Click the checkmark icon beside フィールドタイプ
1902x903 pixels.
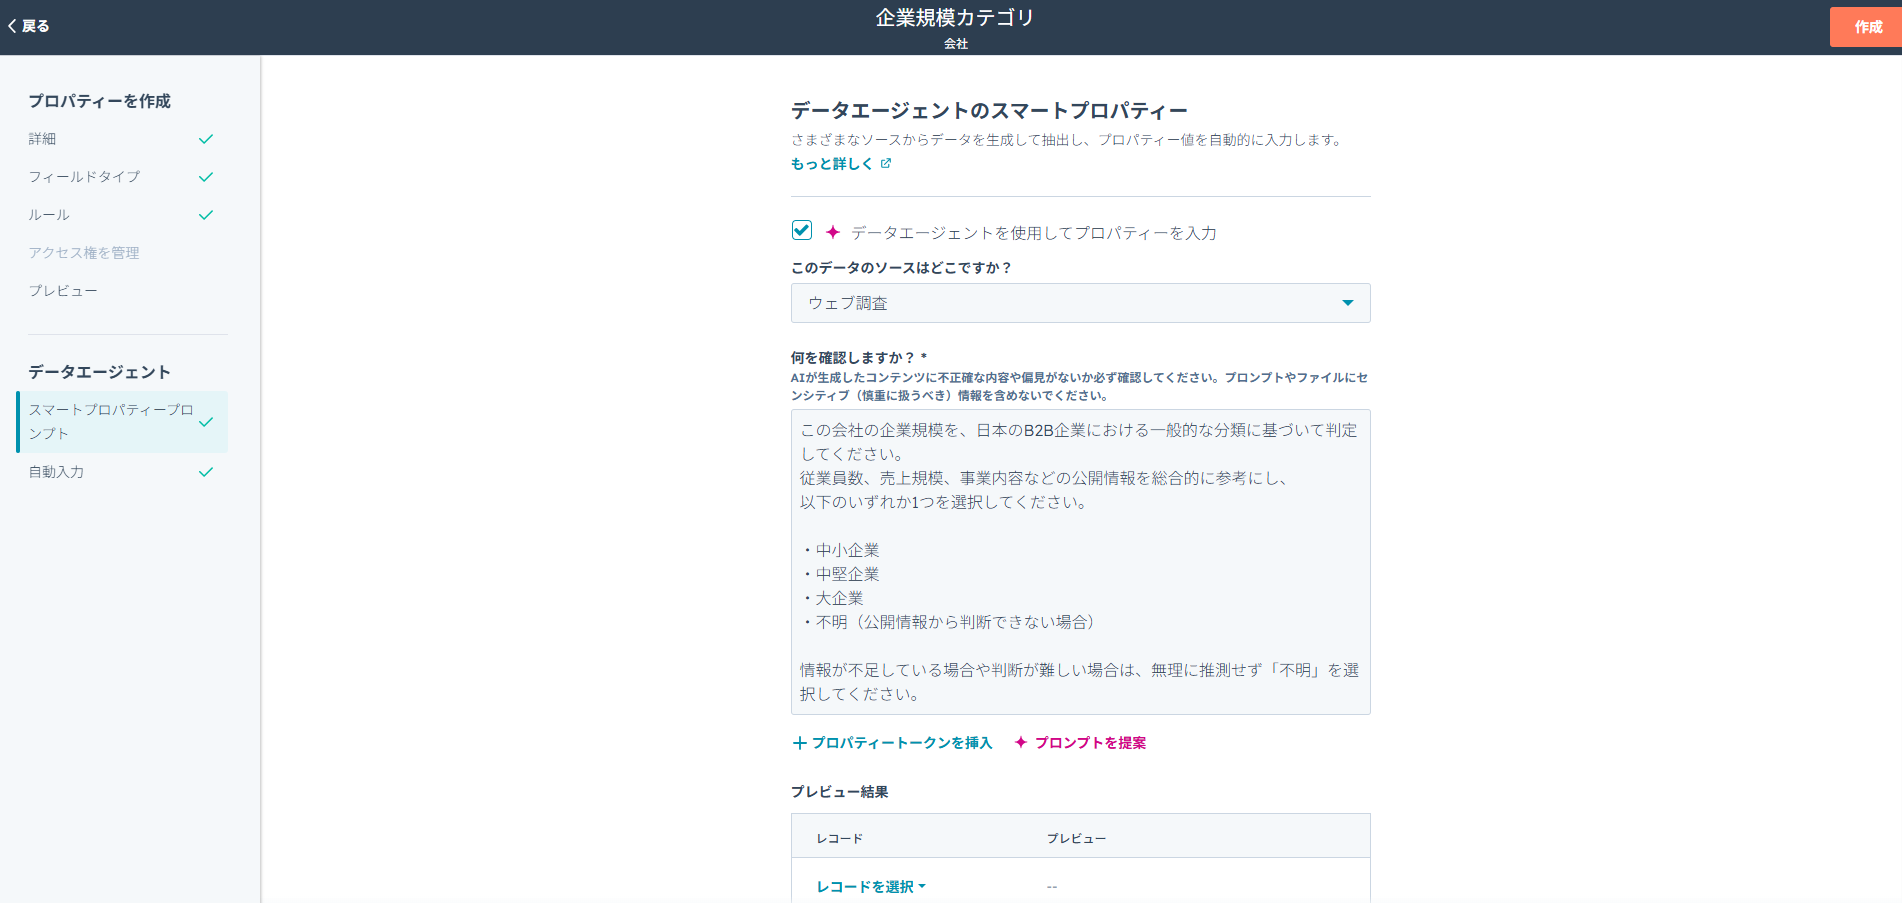click(x=206, y=176)
